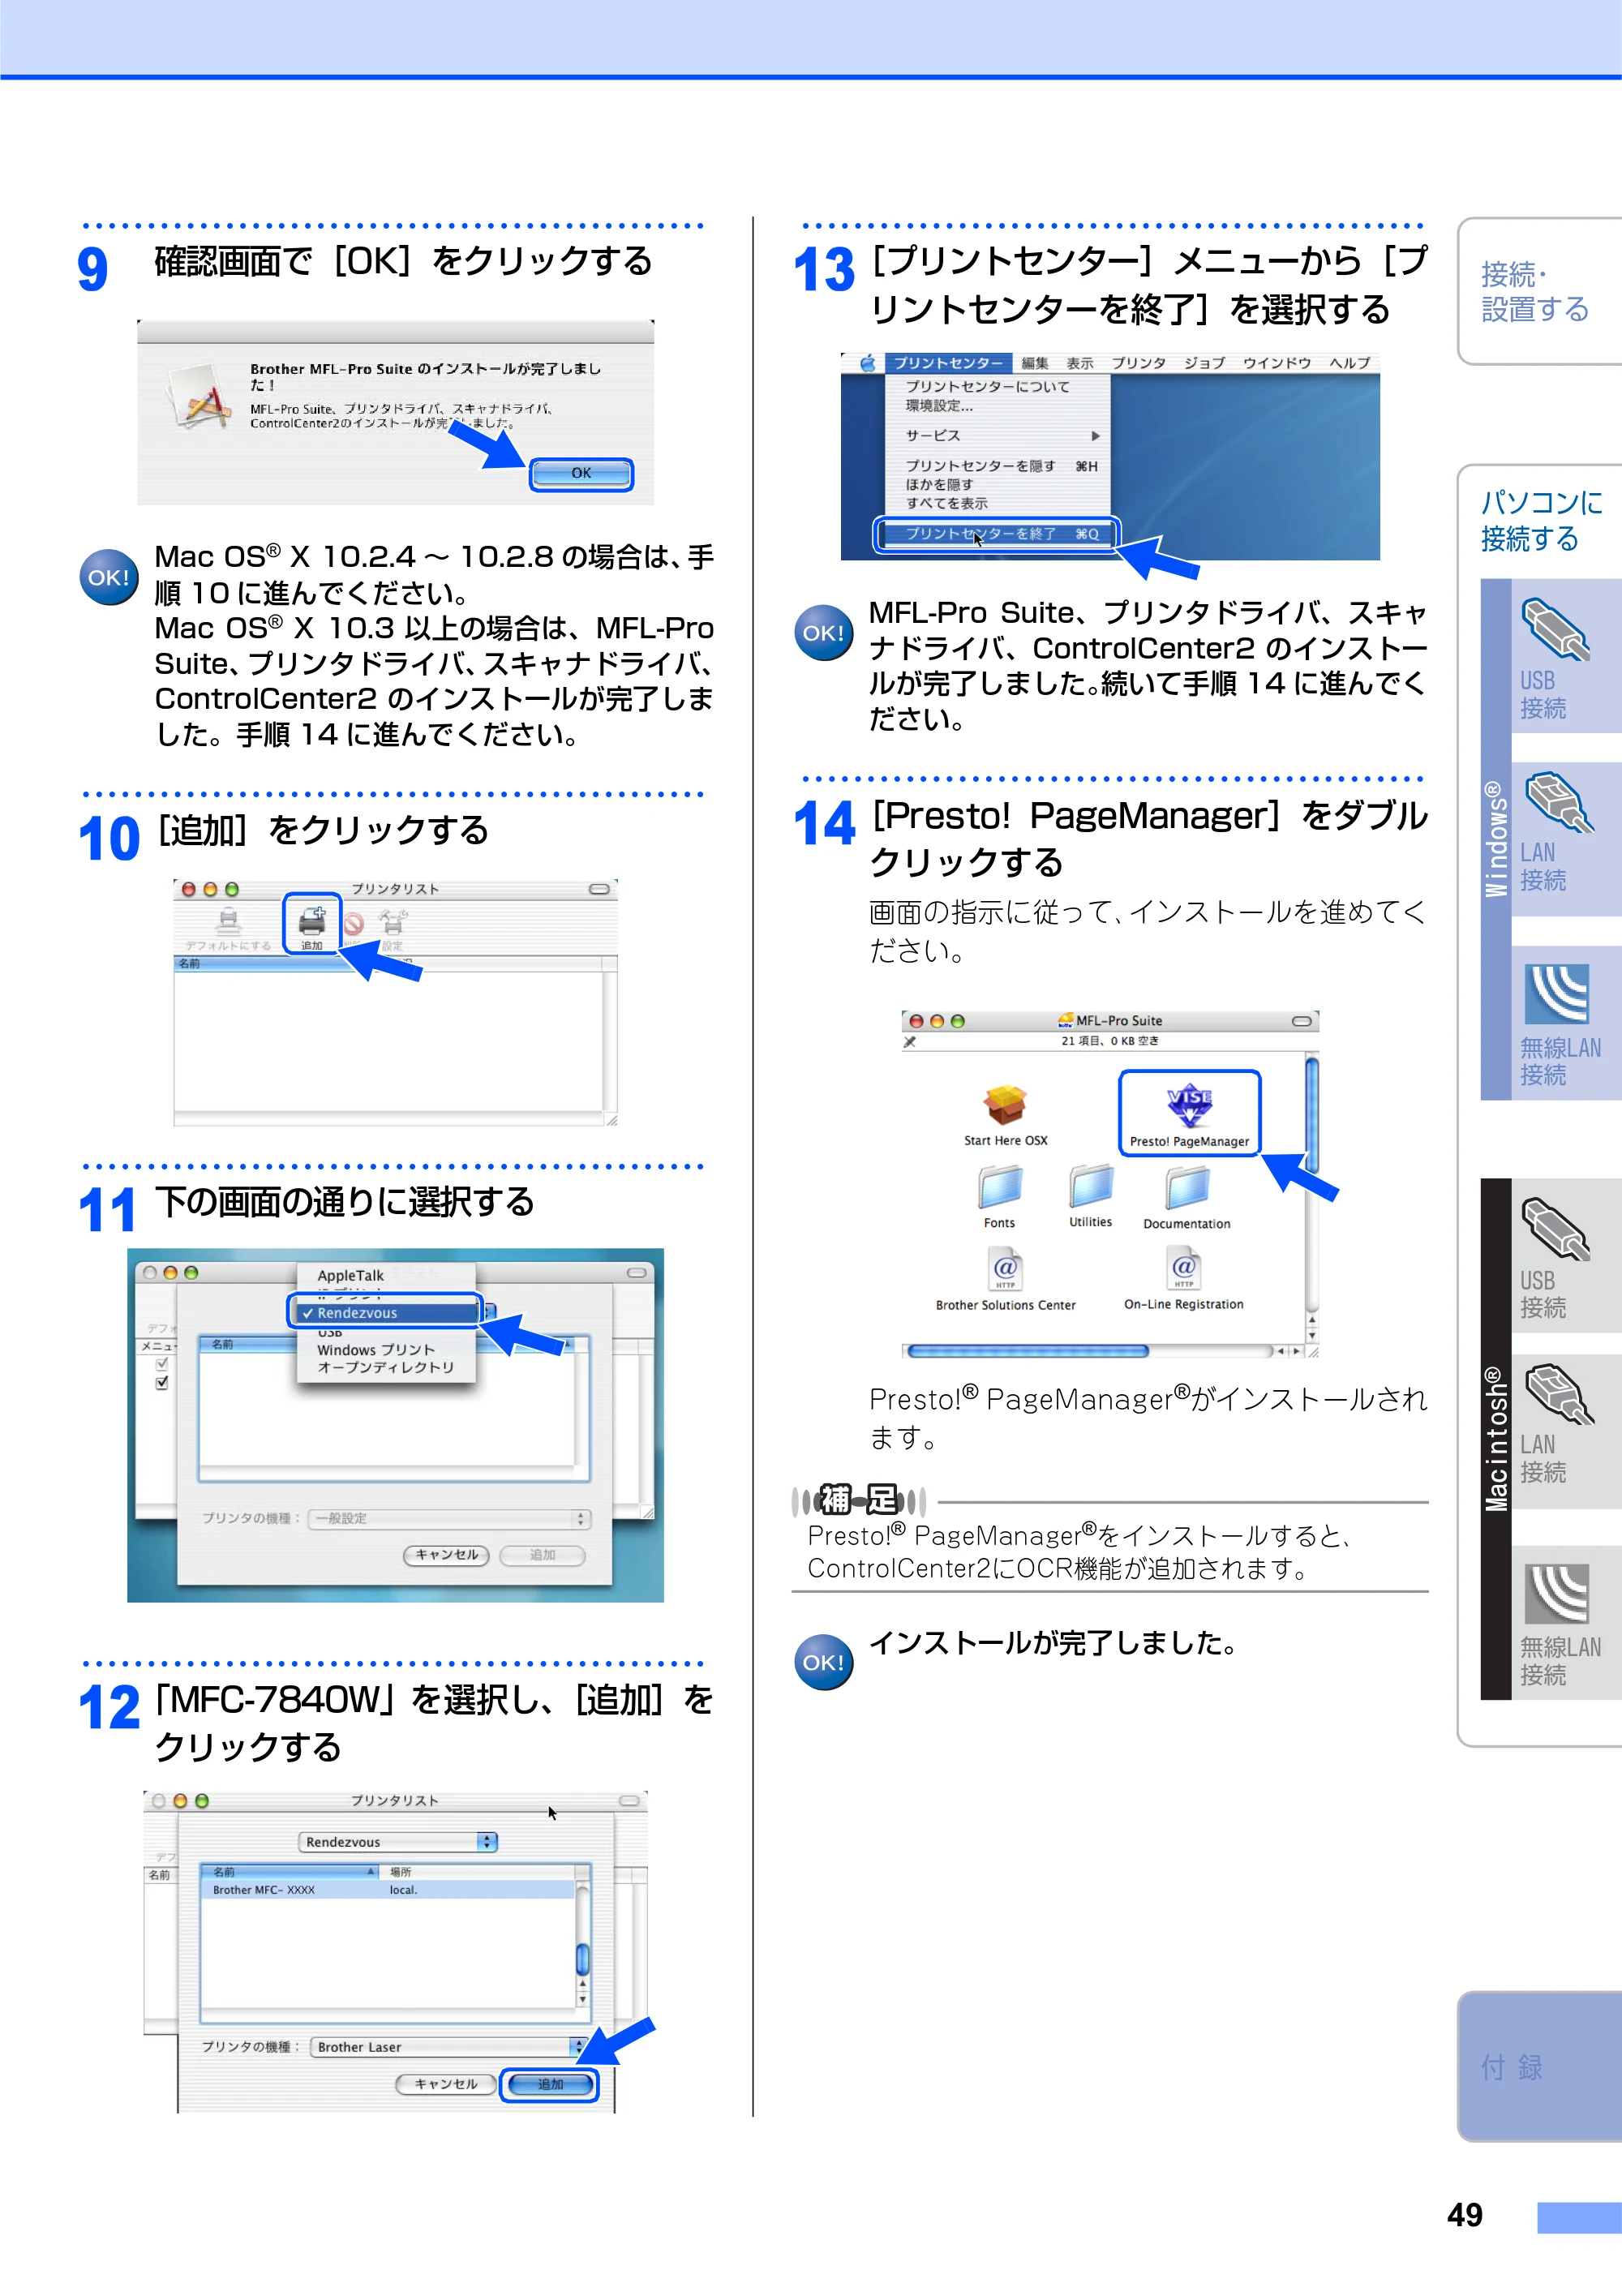Open the Fonts folder
Viewport: 1622px width, 2296px height.
pyautogui.click(x=999, y=1195)
